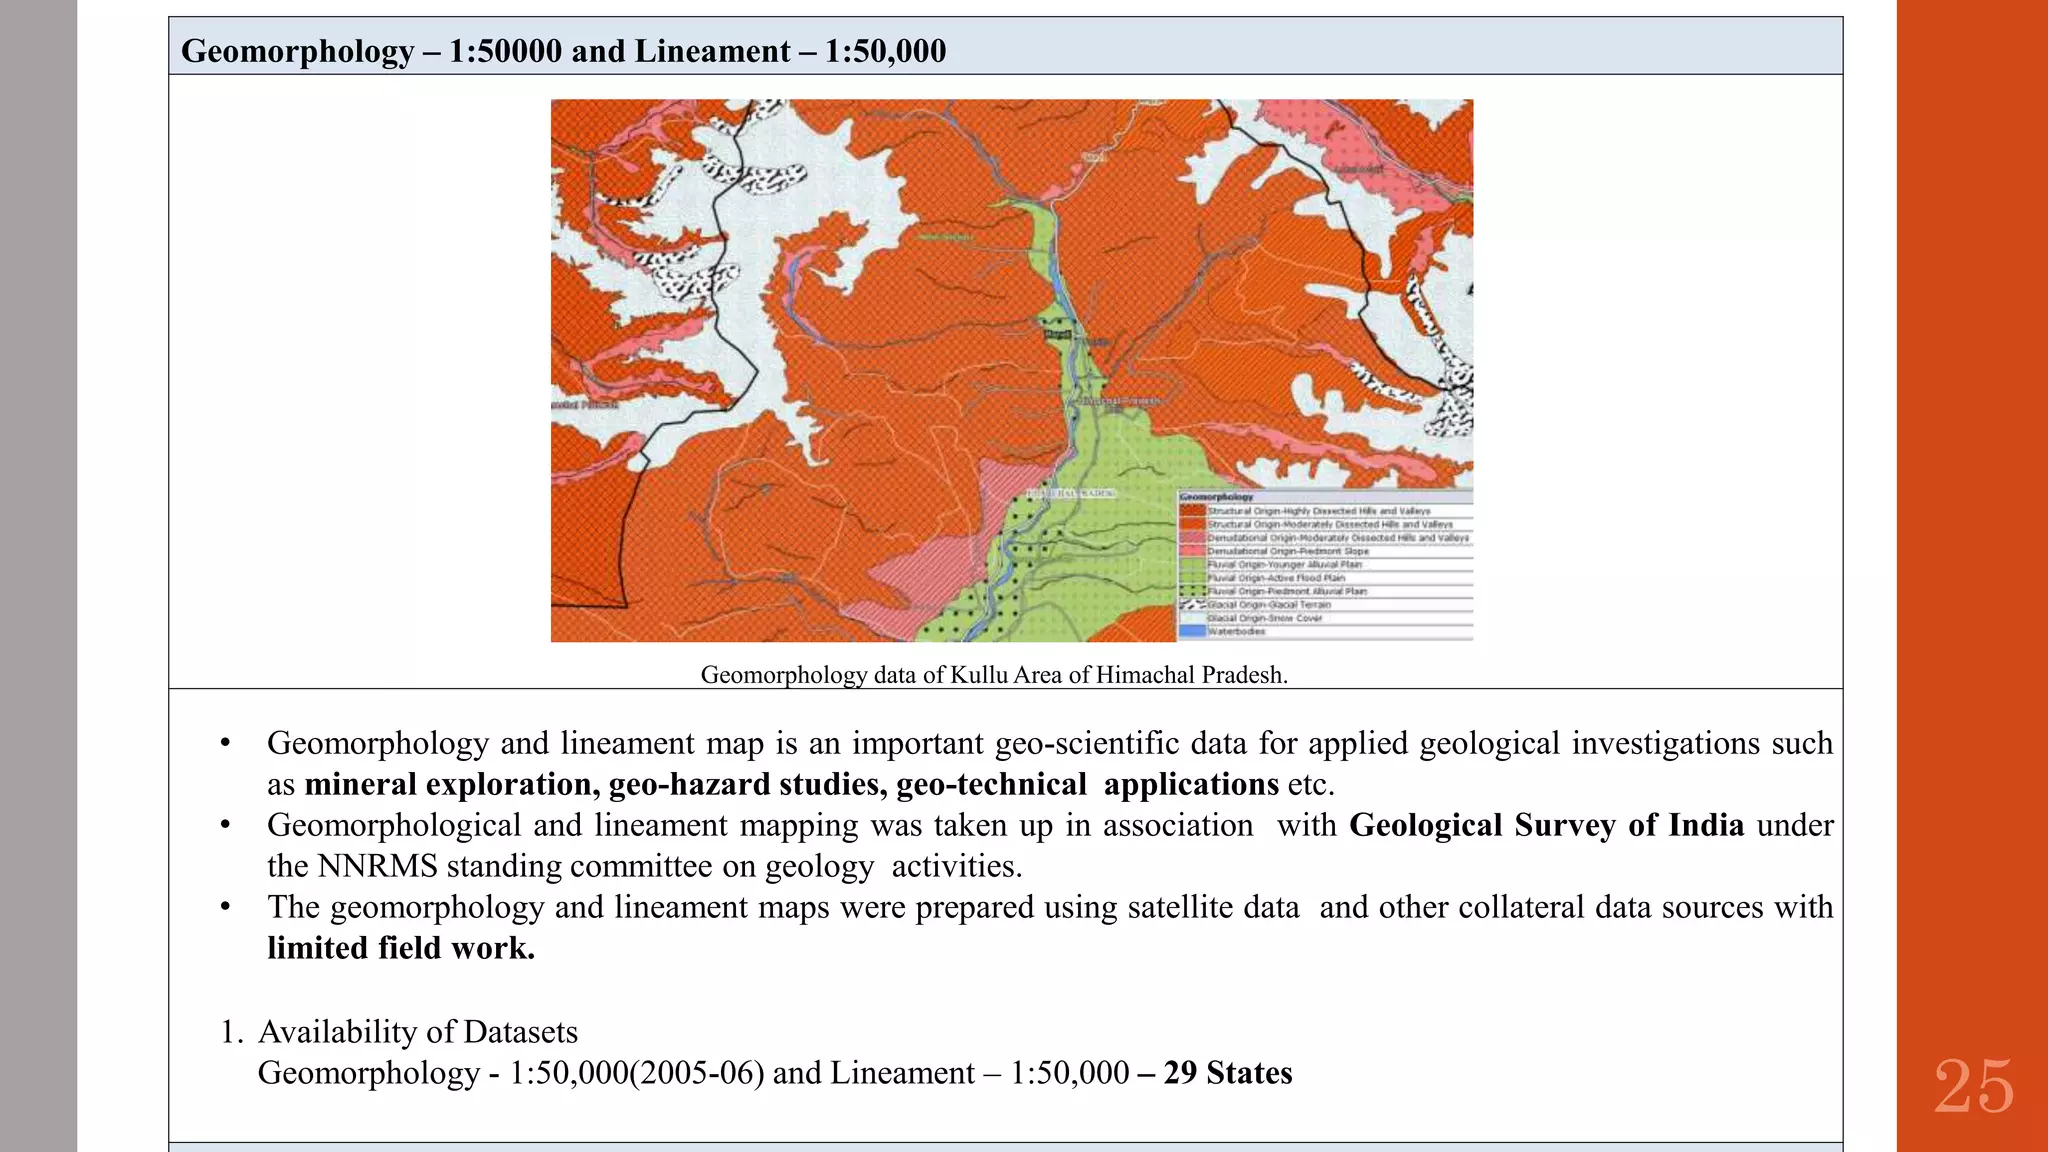Click the slide number 25

point(1972,1086)
